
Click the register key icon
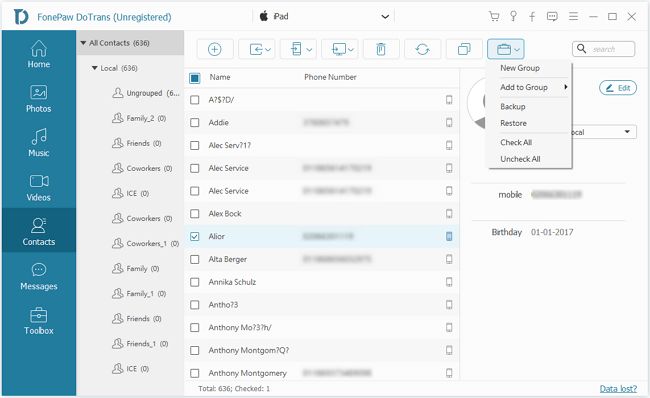(x=513, y=17)
